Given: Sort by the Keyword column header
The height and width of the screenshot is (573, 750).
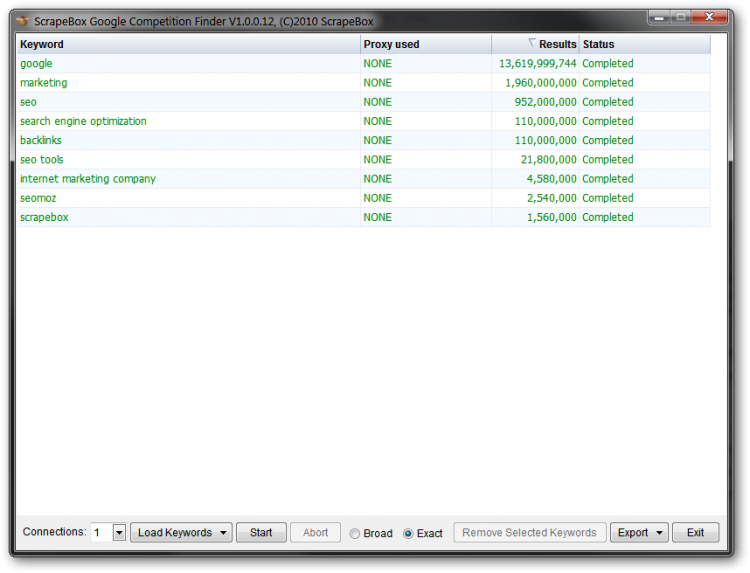Looking at the screenshot, I should [x=188, y=44].
